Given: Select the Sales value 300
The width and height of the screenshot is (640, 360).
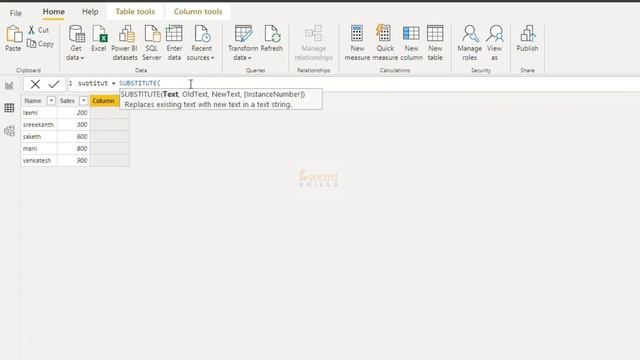Looking at the screenshot, I should [x=73, y=124].
